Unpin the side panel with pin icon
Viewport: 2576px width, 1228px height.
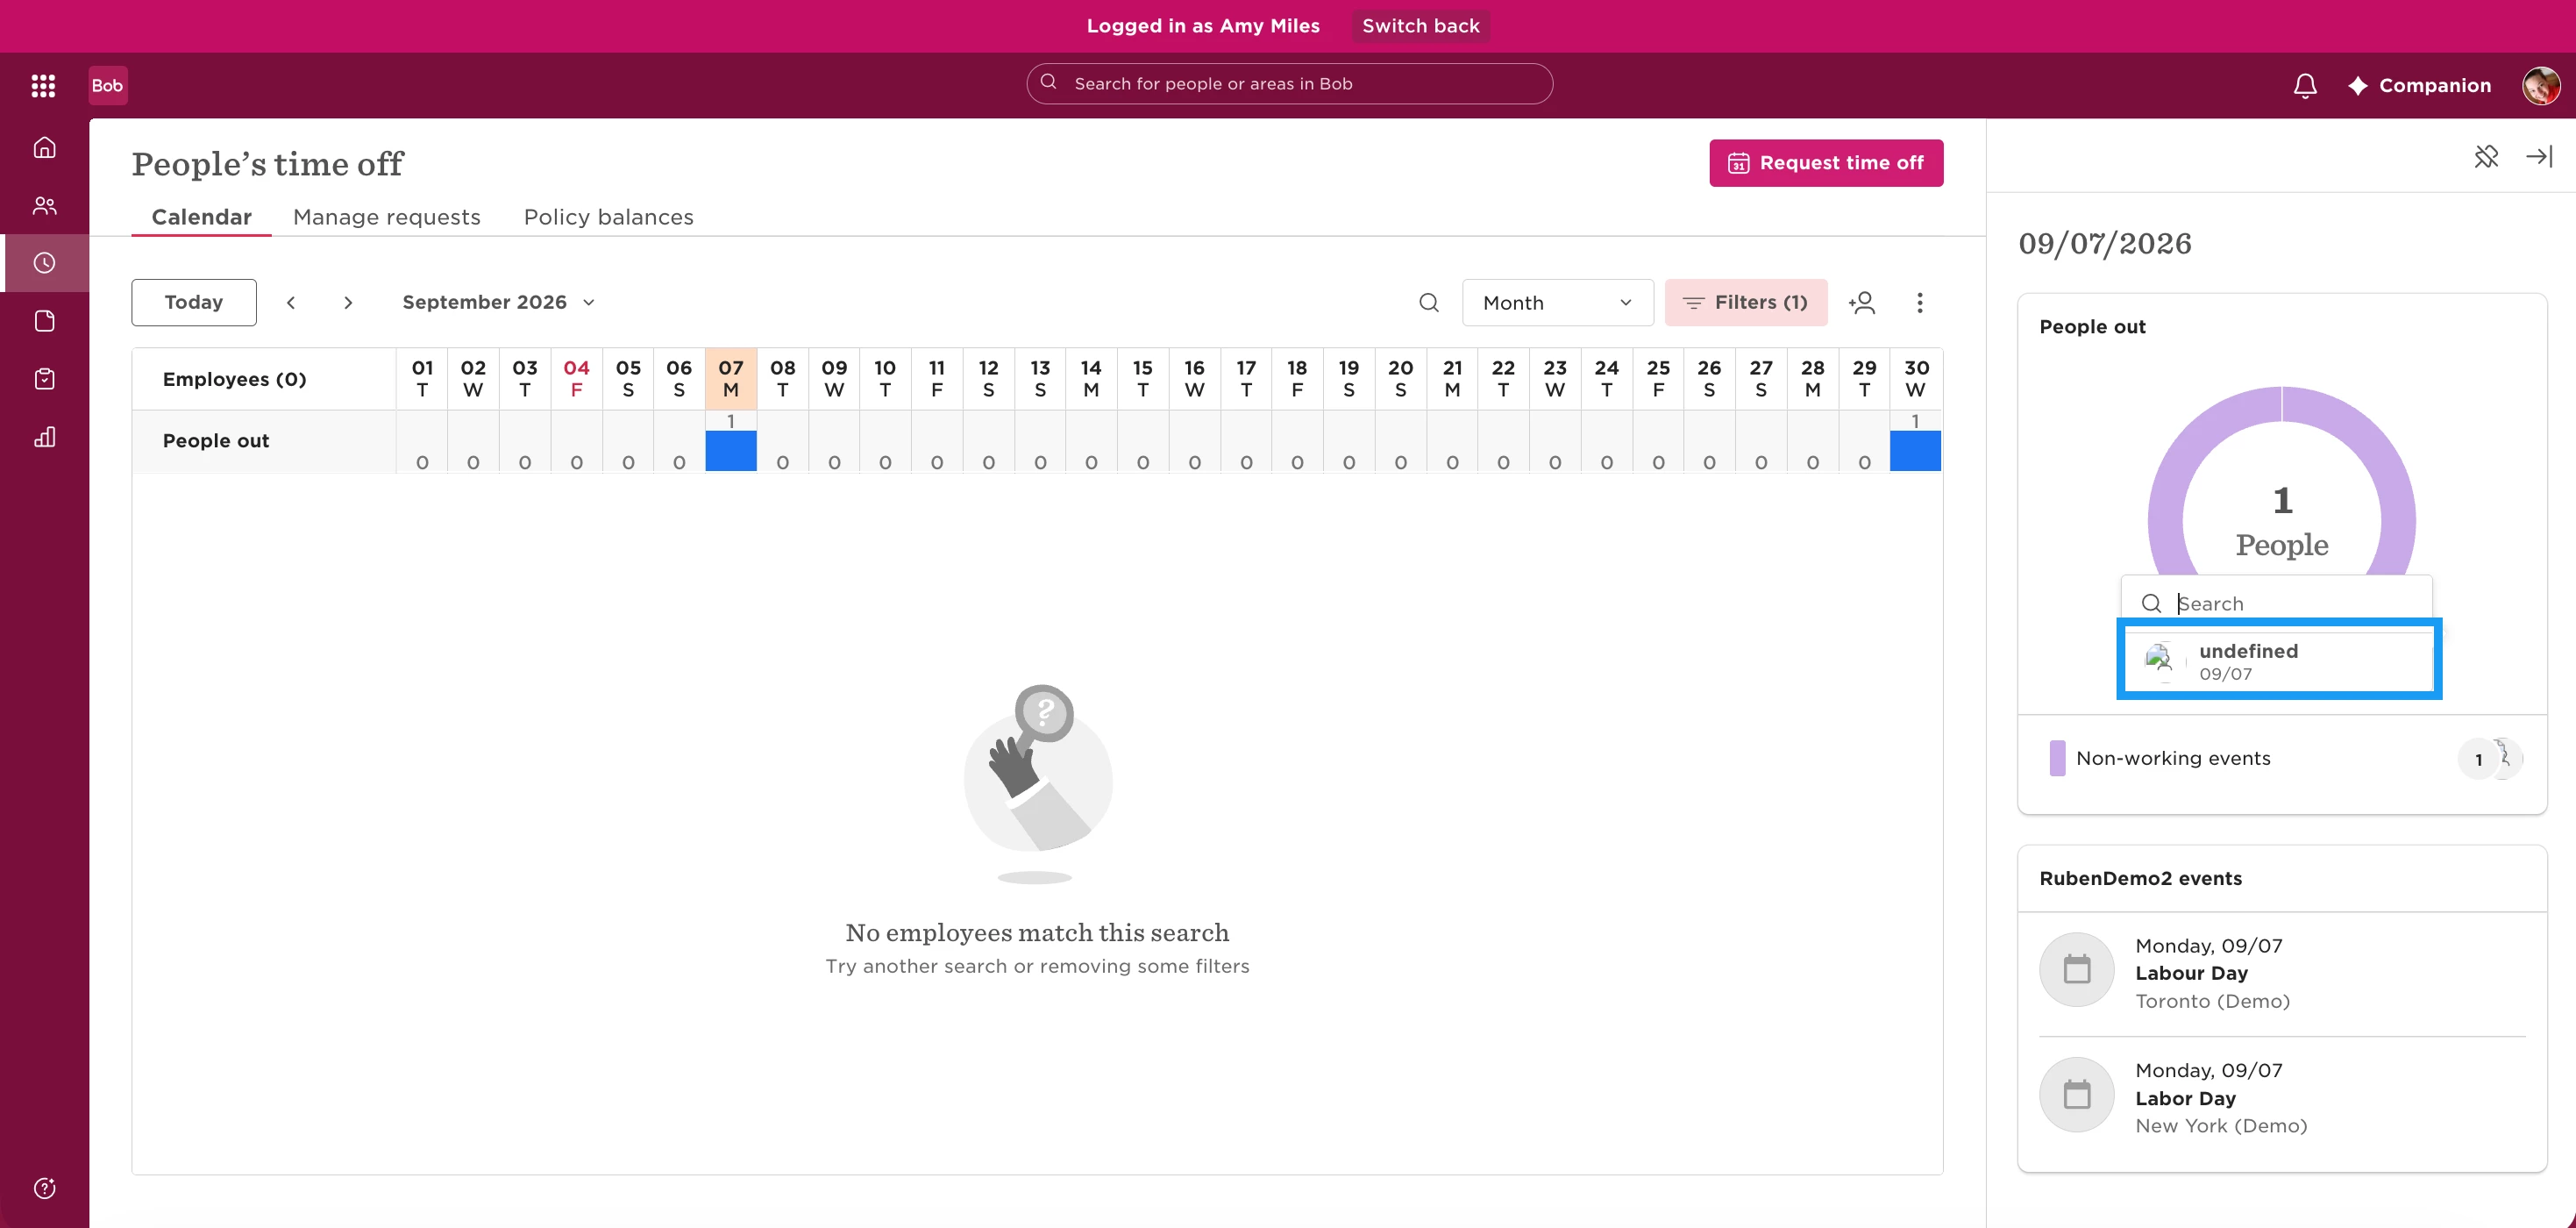point(2486,156)
